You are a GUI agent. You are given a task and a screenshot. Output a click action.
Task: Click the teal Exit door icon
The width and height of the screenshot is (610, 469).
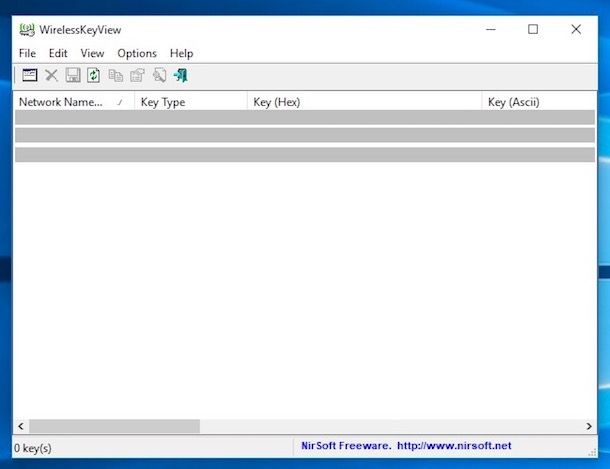click(x=181, y=75)
